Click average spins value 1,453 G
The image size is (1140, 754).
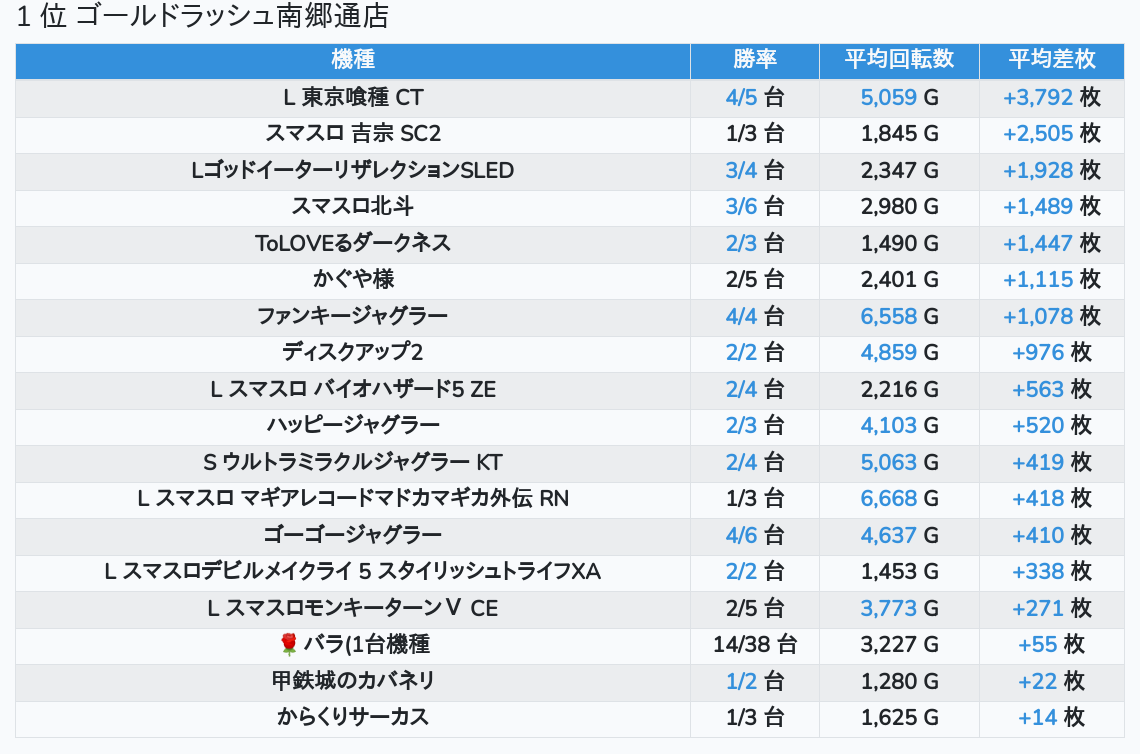pyautogui.click(x=899, y=571)
